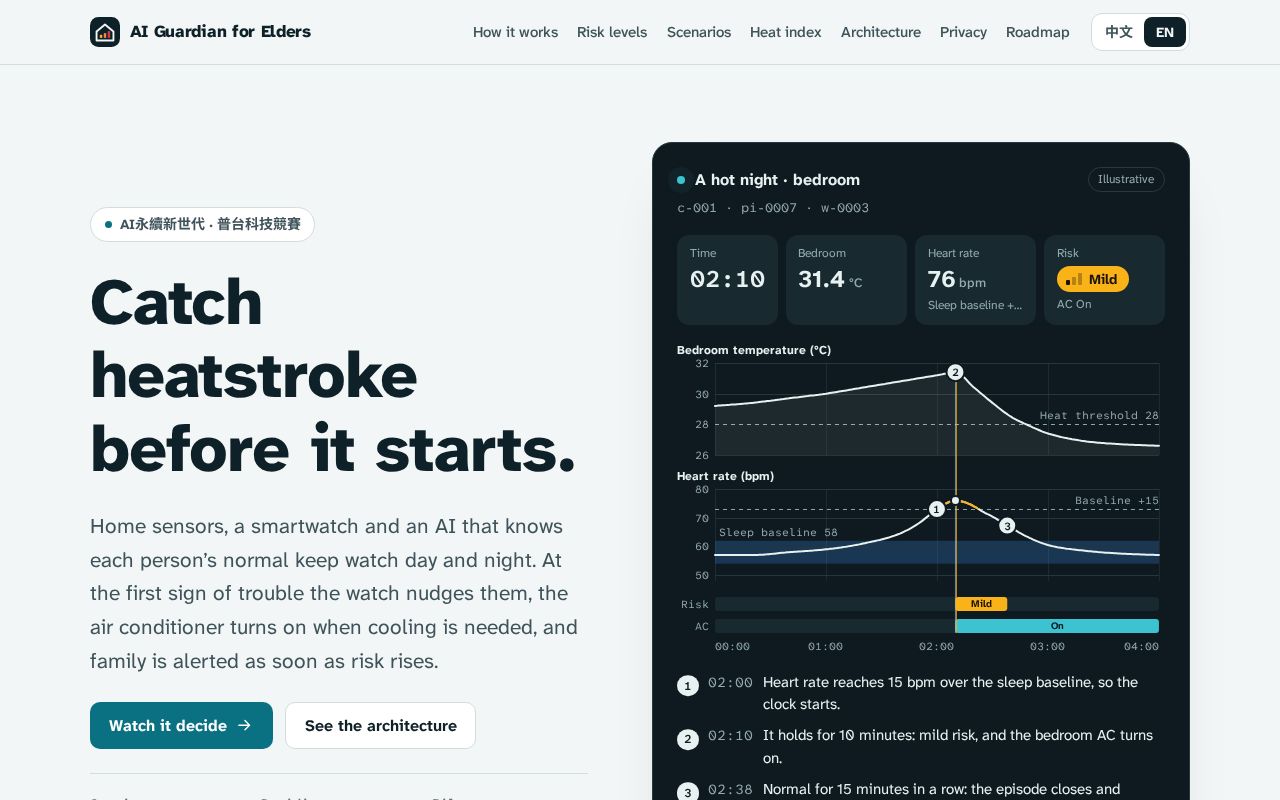Click the 03:00 time axis label

(x=1047, y=647)
